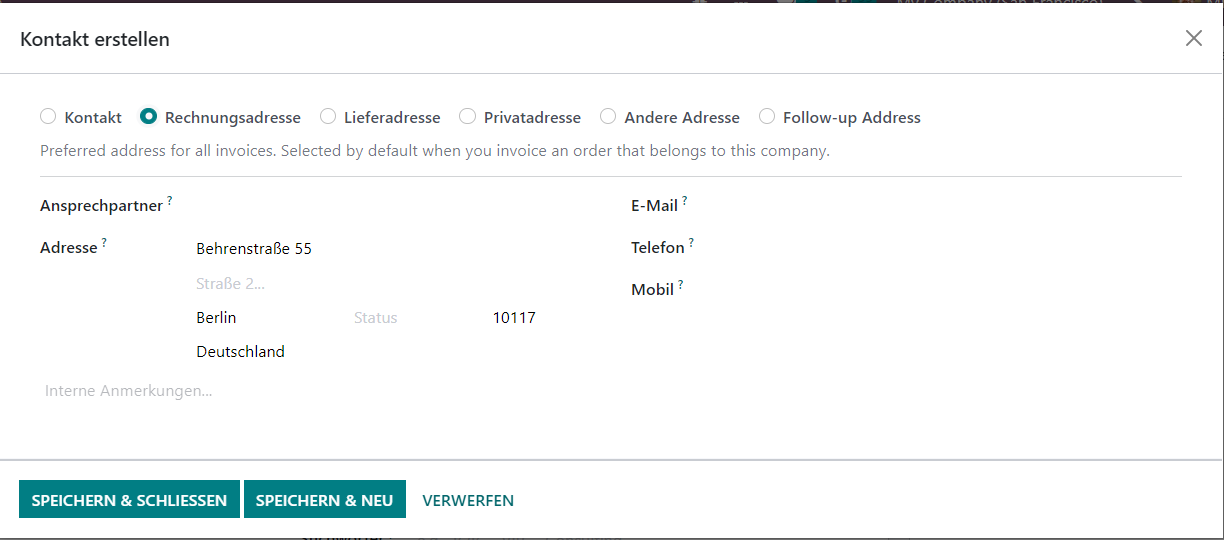The width and height of the screenshot is (1224, 540).
Task: Click Speichern & Neu button
Action: click(324, 500)
